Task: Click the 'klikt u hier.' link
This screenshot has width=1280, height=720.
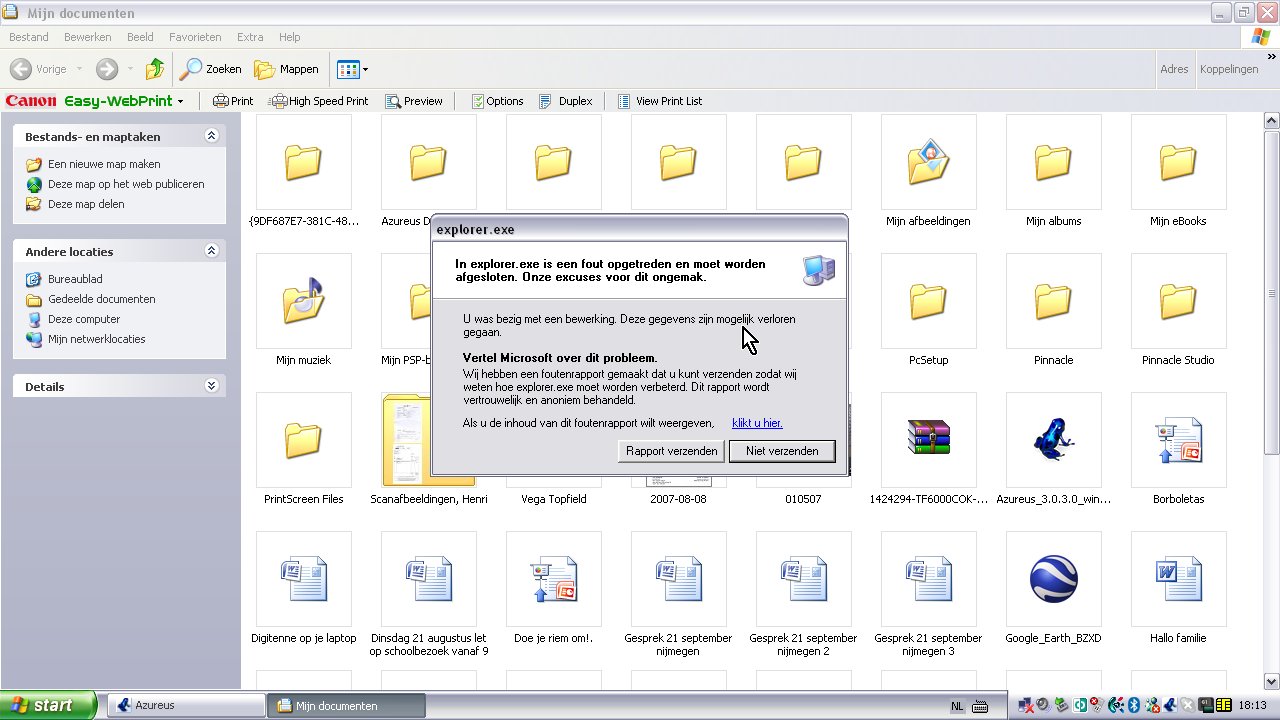Action: tap(757, 423)
